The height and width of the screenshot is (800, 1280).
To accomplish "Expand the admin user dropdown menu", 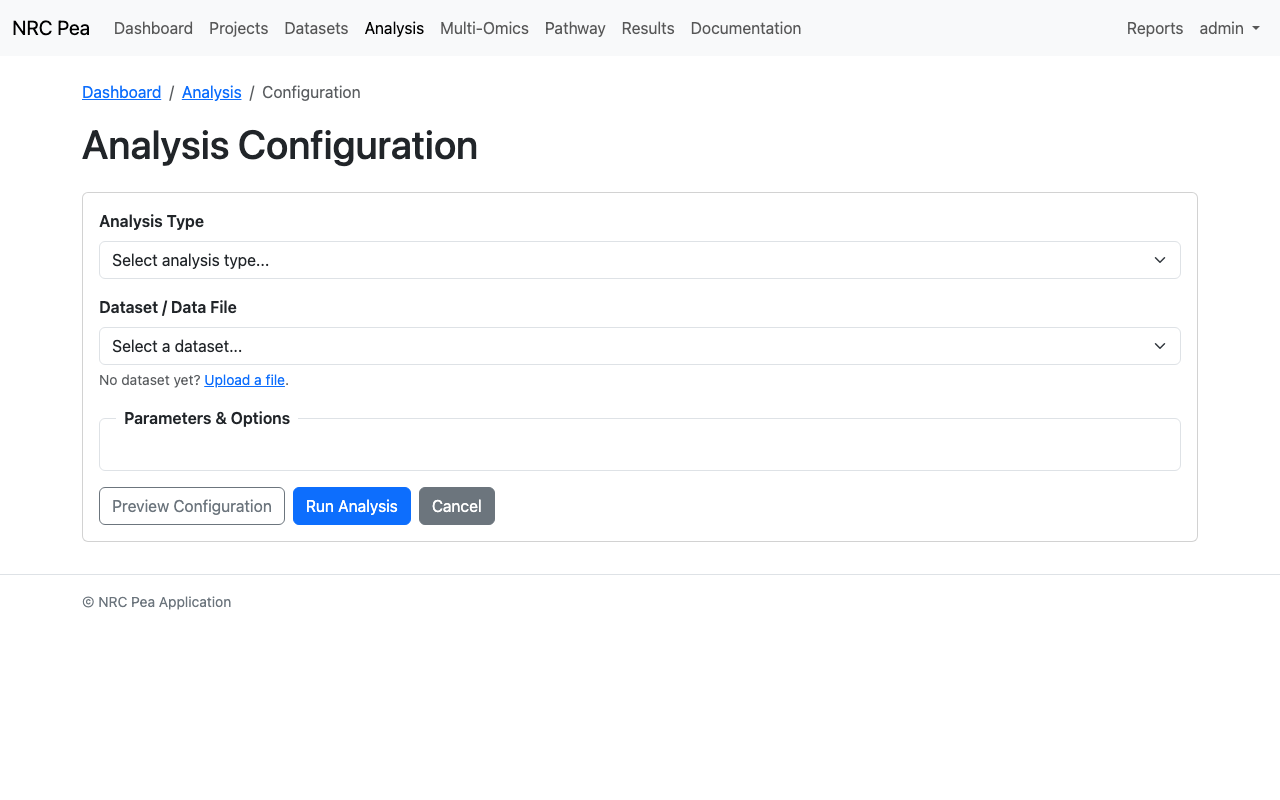I will (1228, 28).
